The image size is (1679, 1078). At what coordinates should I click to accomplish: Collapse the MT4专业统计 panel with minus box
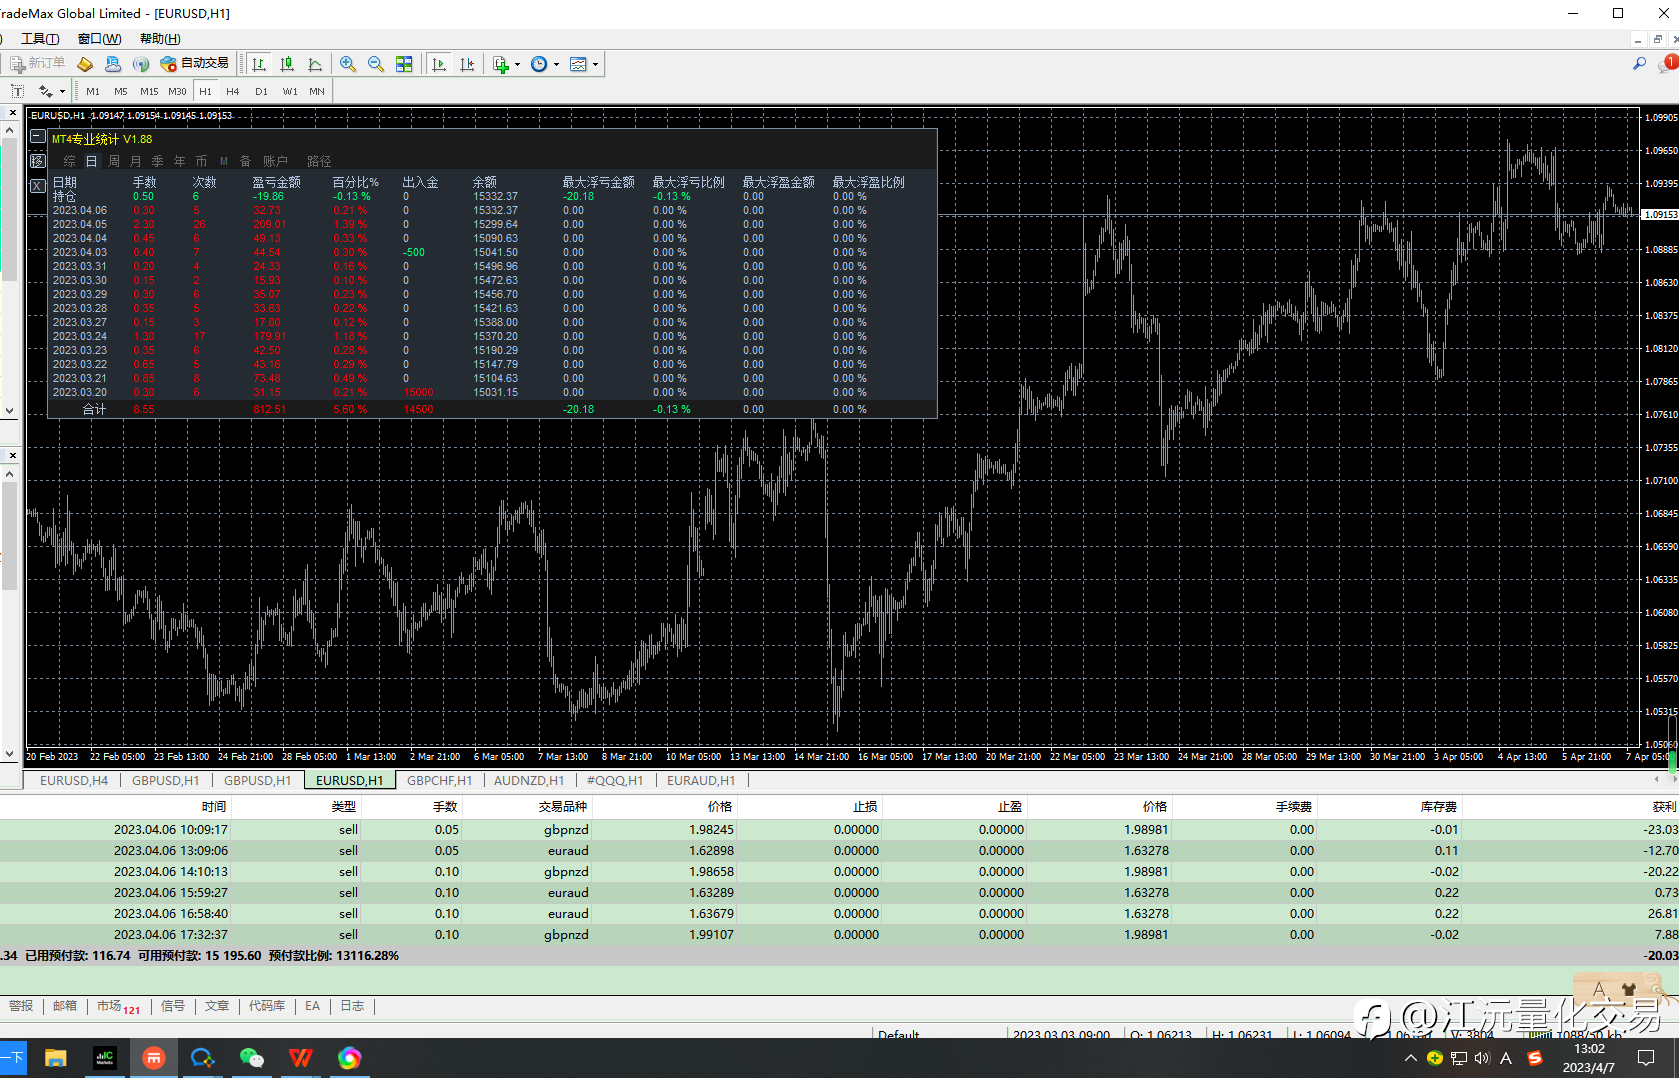(37, 137)
